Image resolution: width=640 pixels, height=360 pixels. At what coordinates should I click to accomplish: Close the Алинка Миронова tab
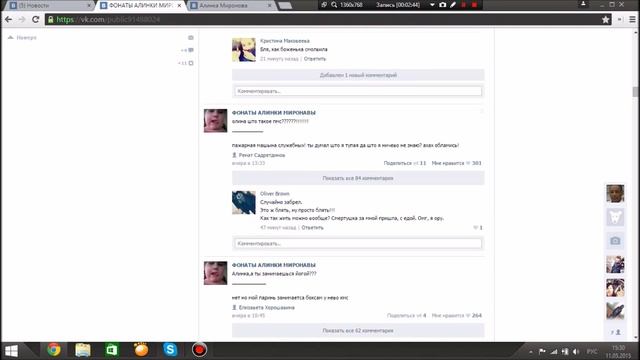coord(269,5)
